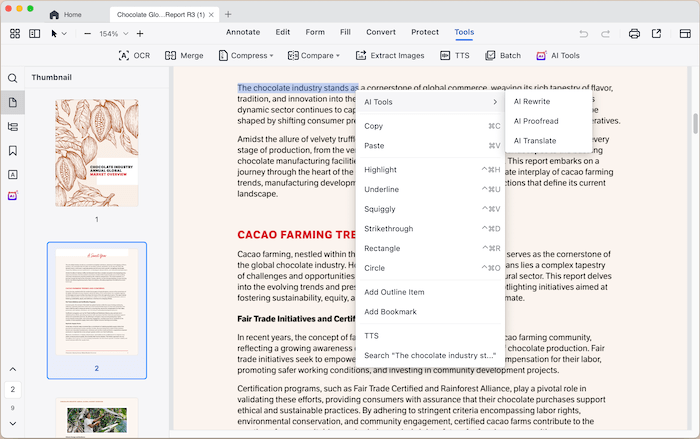Zoom in with the plus button

click(141, 33)
